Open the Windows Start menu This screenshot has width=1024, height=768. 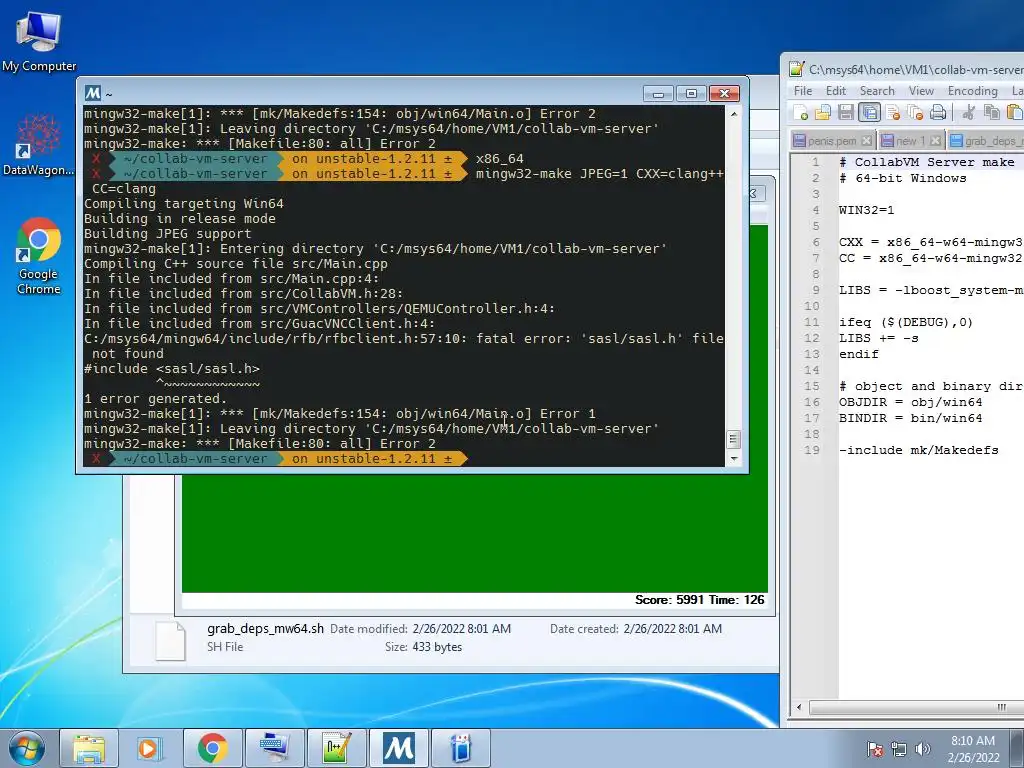click(x=27, y=748)
